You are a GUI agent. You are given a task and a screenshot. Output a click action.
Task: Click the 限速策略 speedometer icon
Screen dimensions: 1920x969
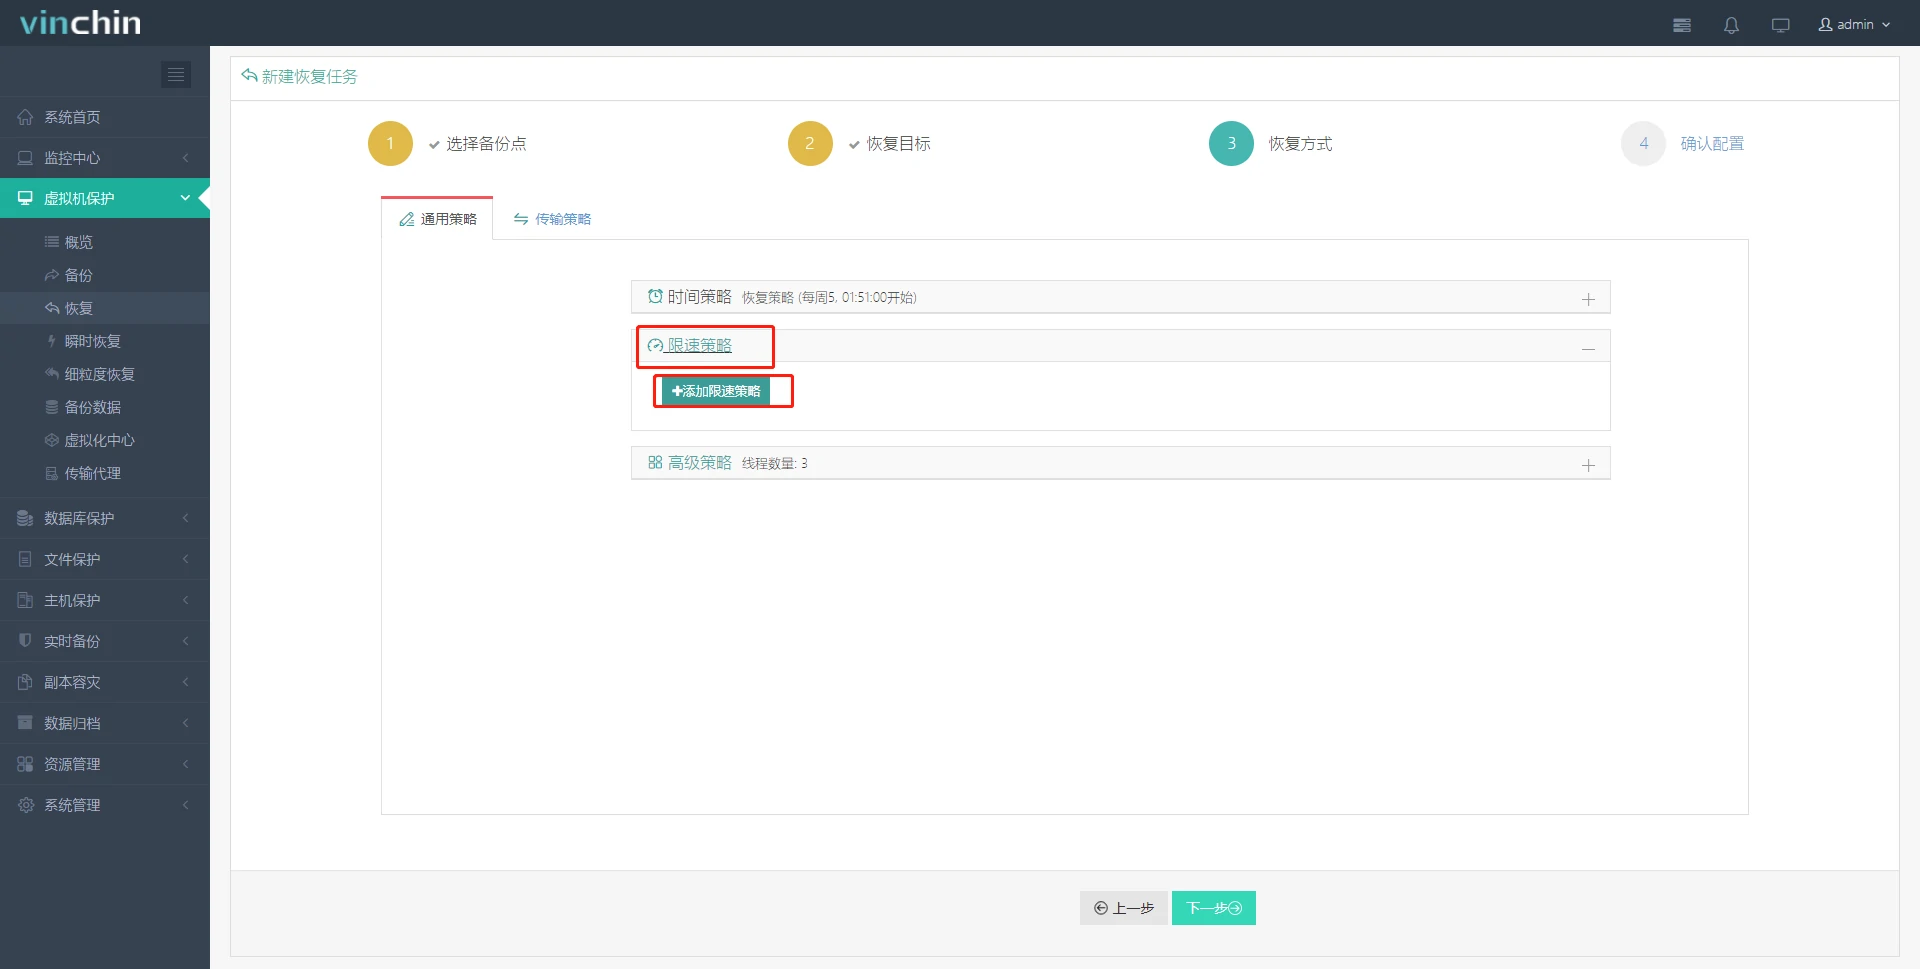tap(655, 345)
